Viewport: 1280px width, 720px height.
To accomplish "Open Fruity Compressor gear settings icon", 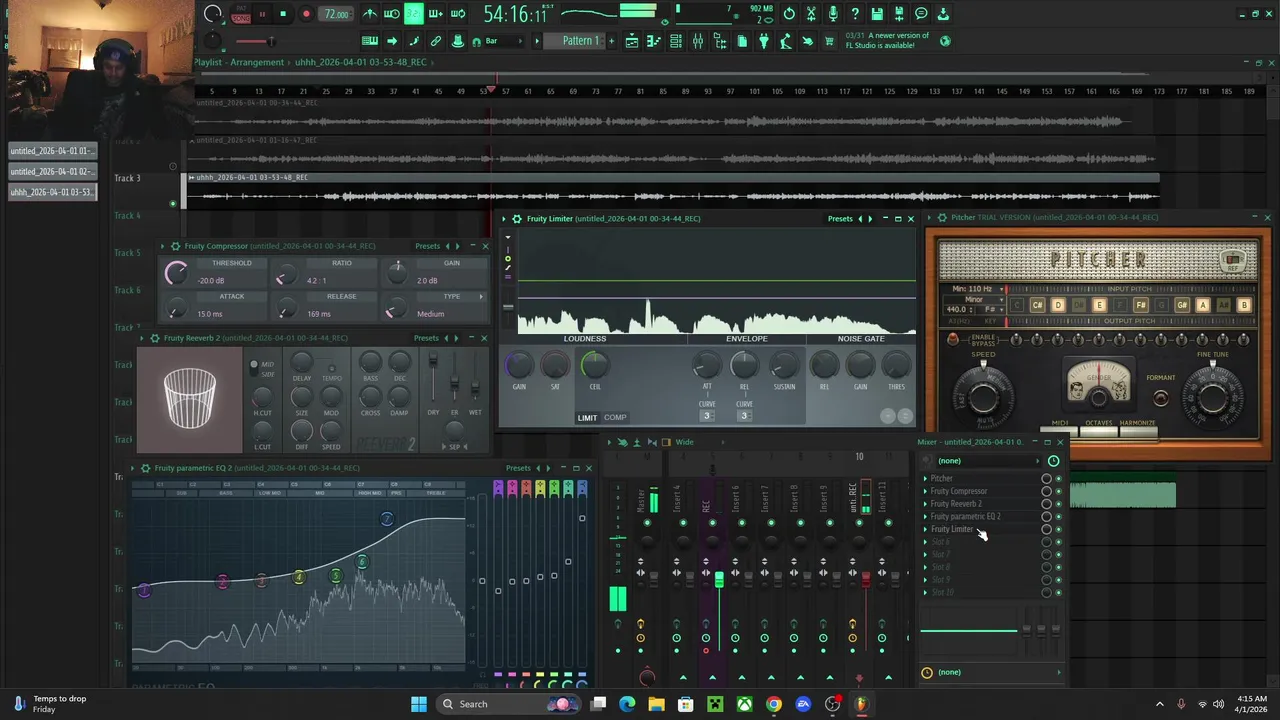I will pos(175,246).
